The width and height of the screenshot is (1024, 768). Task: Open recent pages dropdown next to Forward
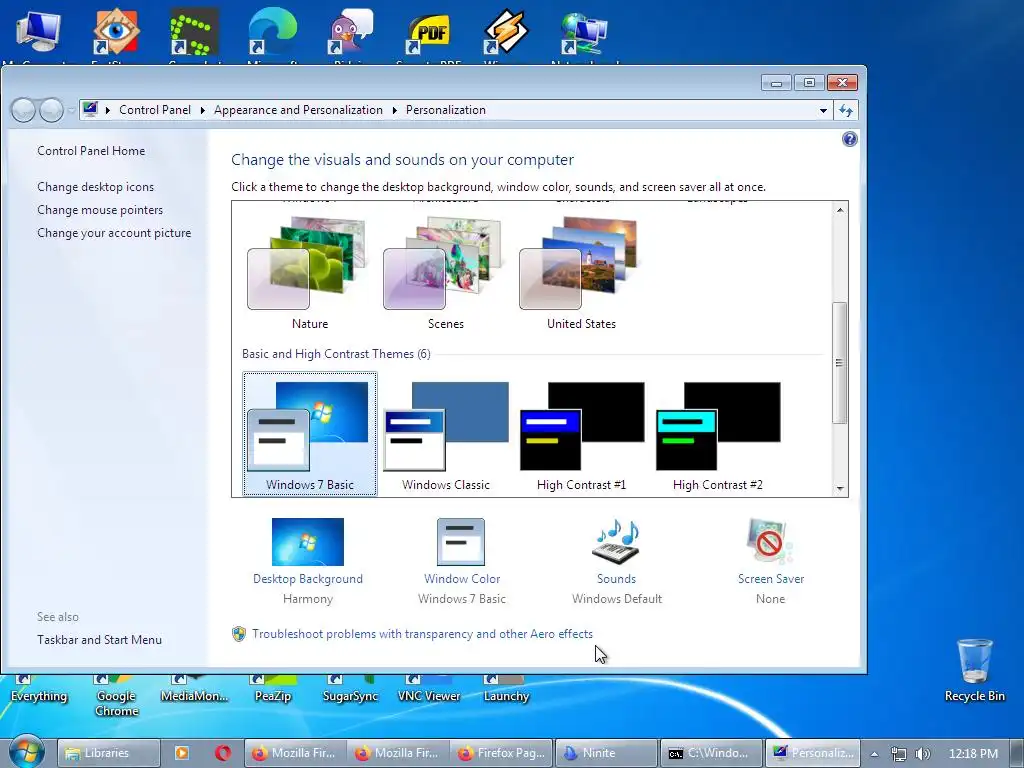71,110
